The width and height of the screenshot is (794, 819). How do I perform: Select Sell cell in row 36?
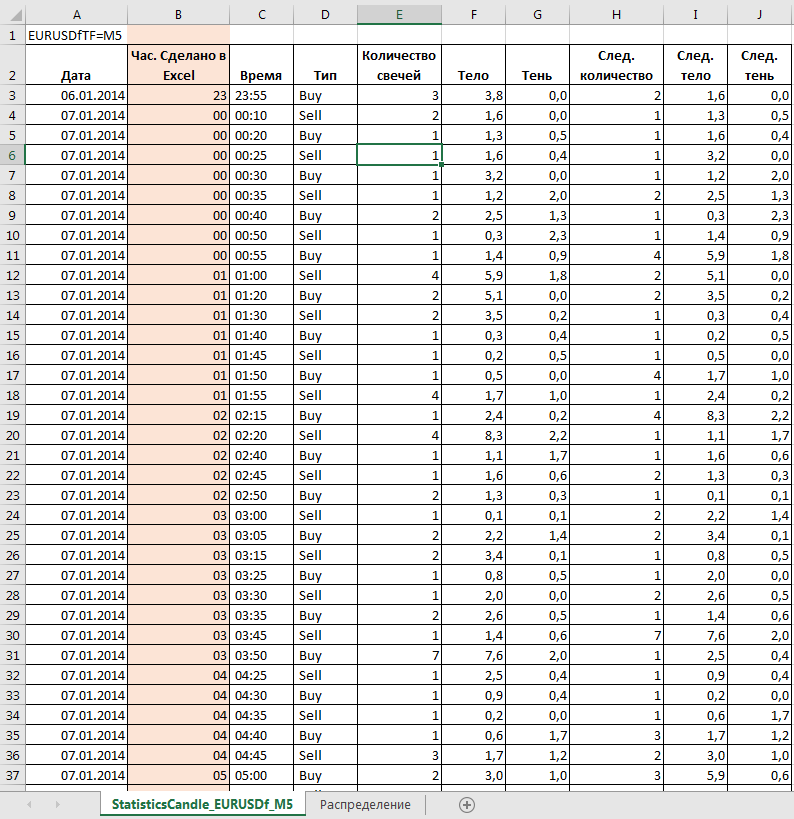[325, 755]
